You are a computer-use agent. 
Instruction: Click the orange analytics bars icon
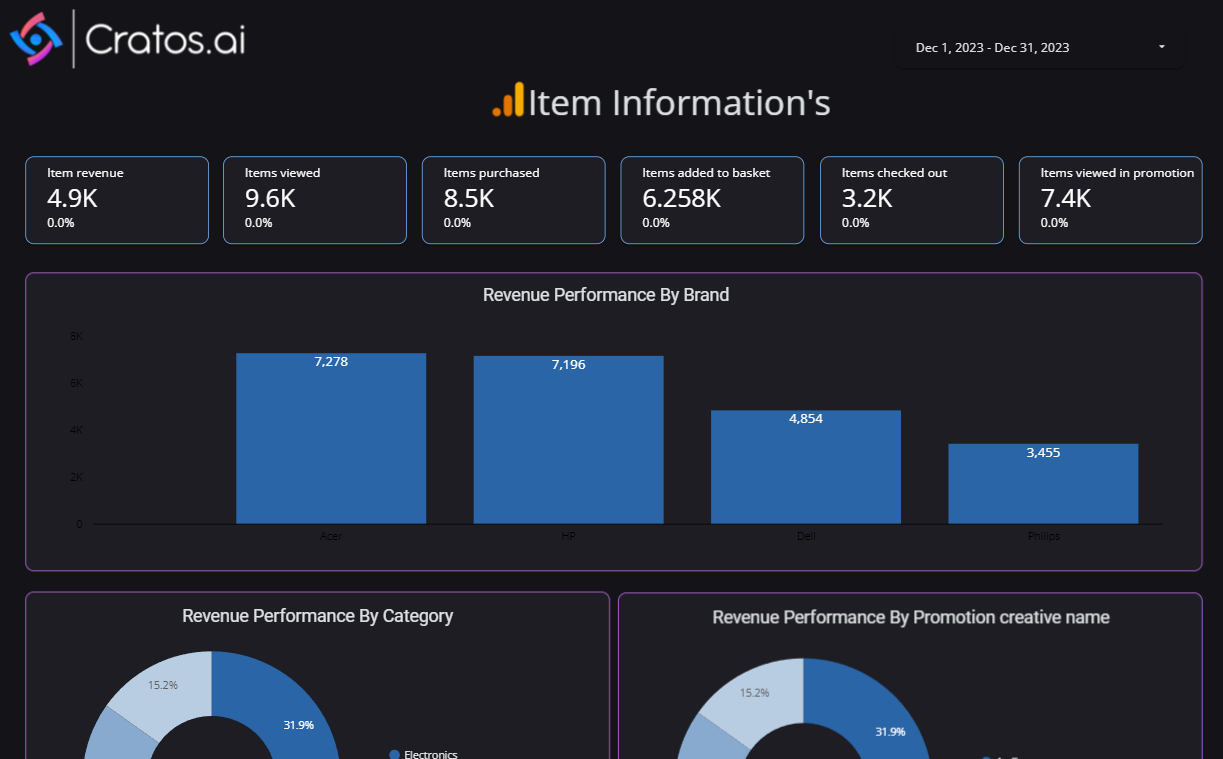click(508, 100)
